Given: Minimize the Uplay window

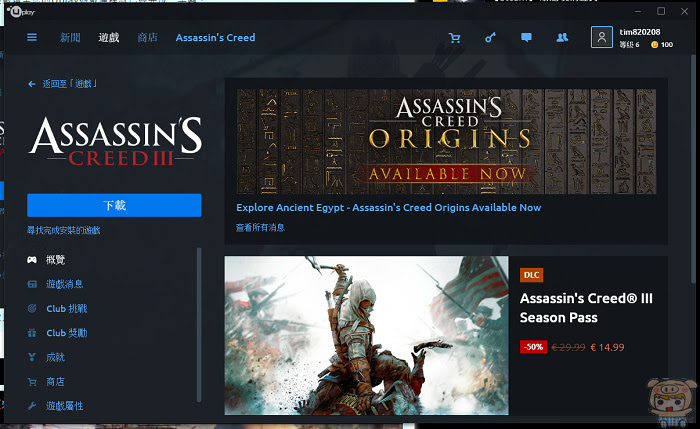Looking at the screenshot, I should point(638,11).
